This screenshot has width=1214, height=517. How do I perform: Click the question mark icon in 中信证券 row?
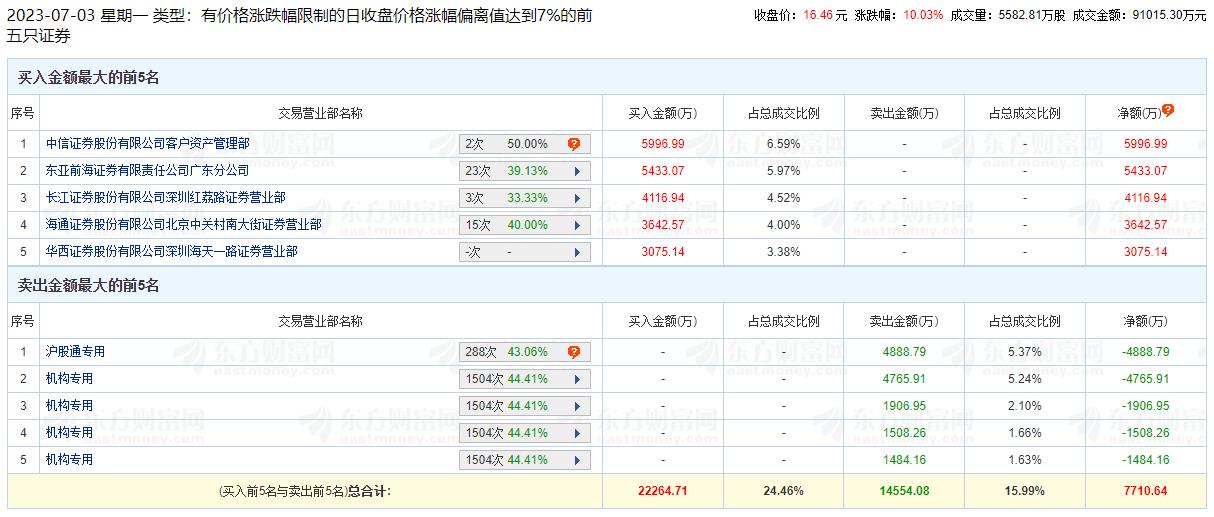tap(574, 144)
